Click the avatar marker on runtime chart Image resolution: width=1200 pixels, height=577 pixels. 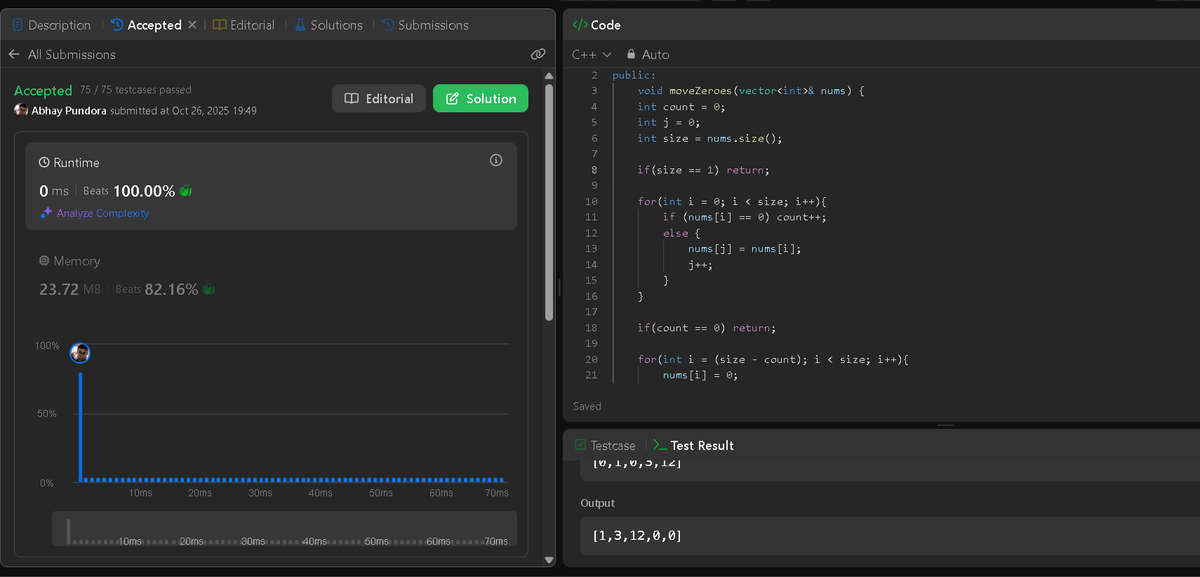click(x=80, y=353)
